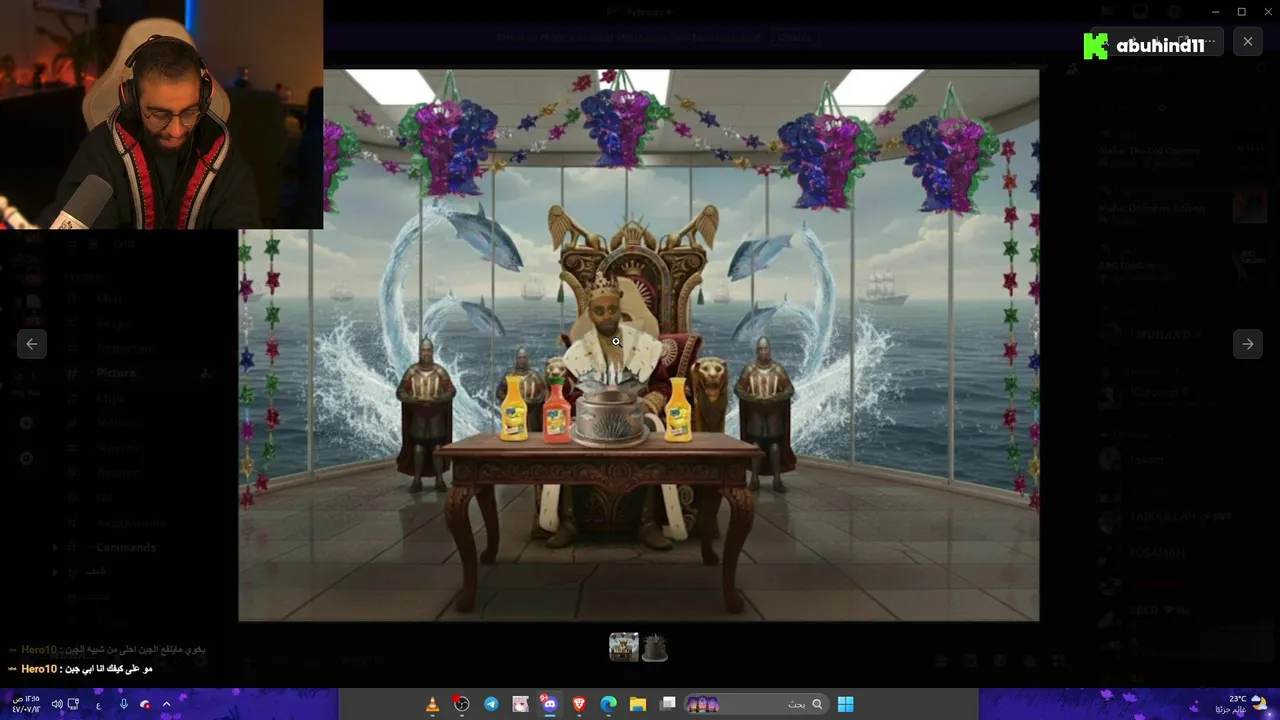Viewport: 1280px width, 720px height.
Task: Switch to Discord in the taskbar
Action: pos(549,704)
